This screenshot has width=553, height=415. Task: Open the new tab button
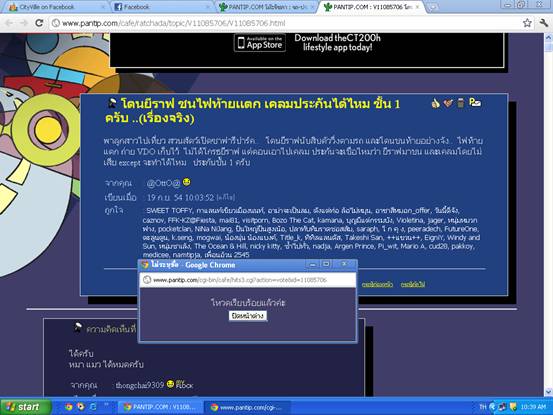(433, 7)
